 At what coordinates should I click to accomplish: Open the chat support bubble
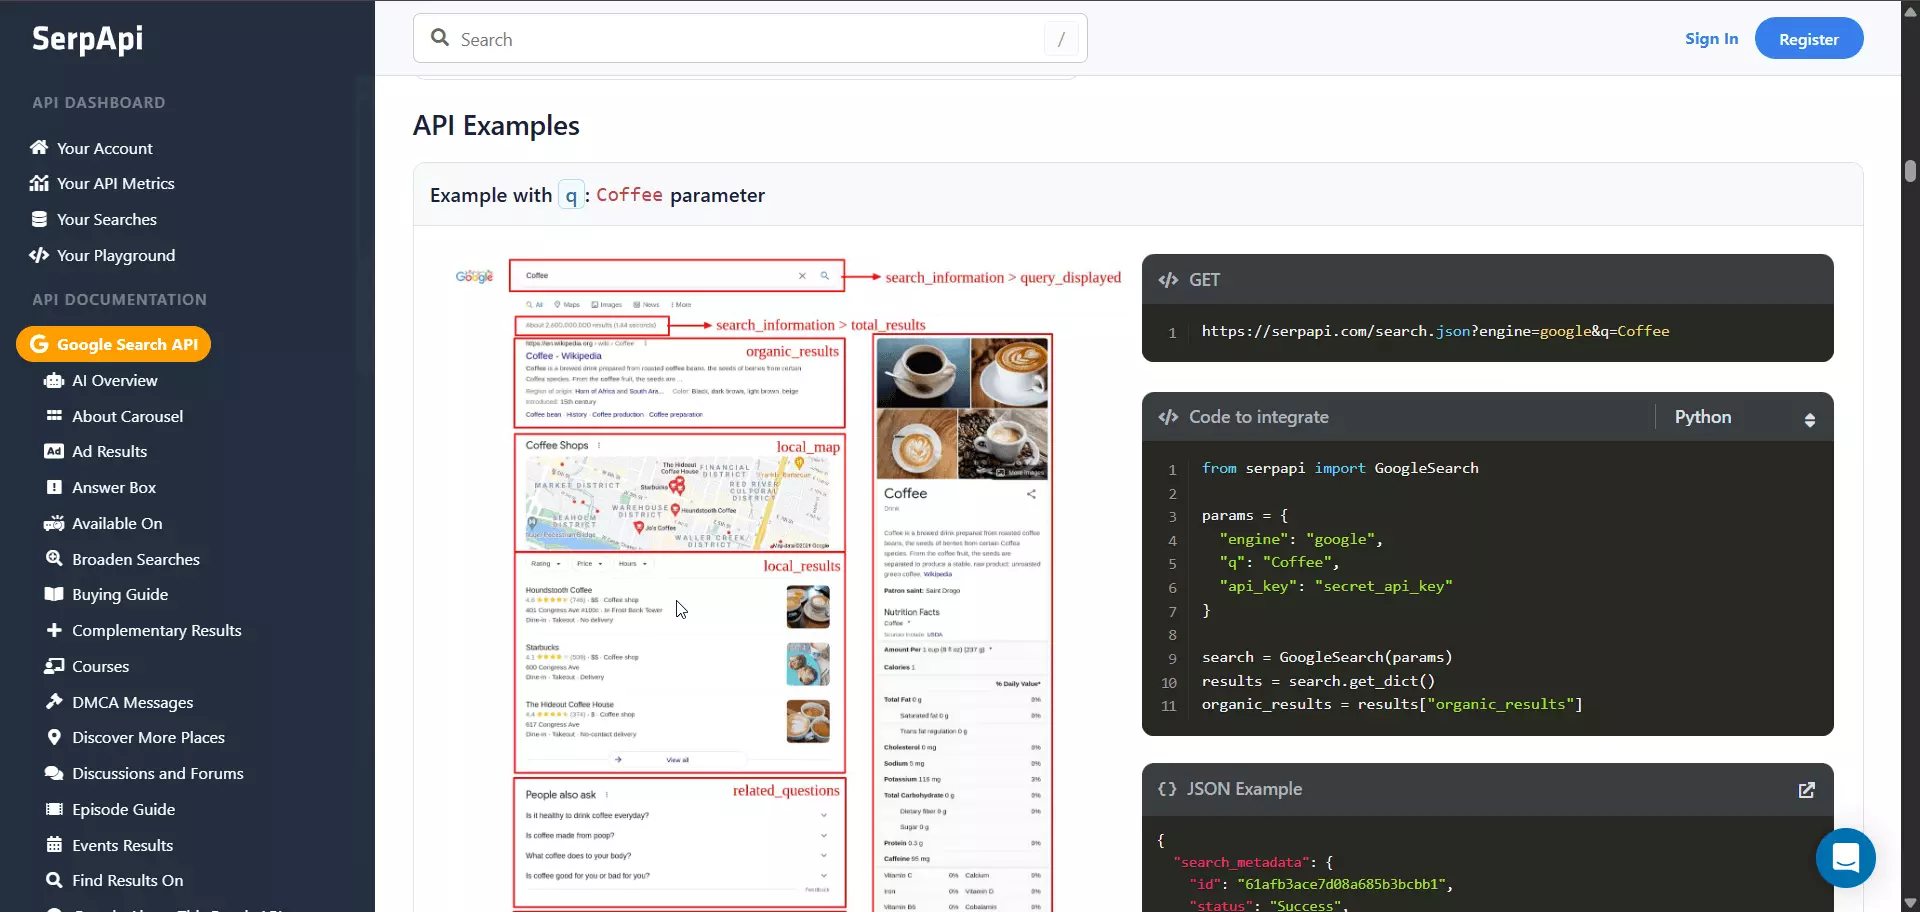click(1845, 858)
